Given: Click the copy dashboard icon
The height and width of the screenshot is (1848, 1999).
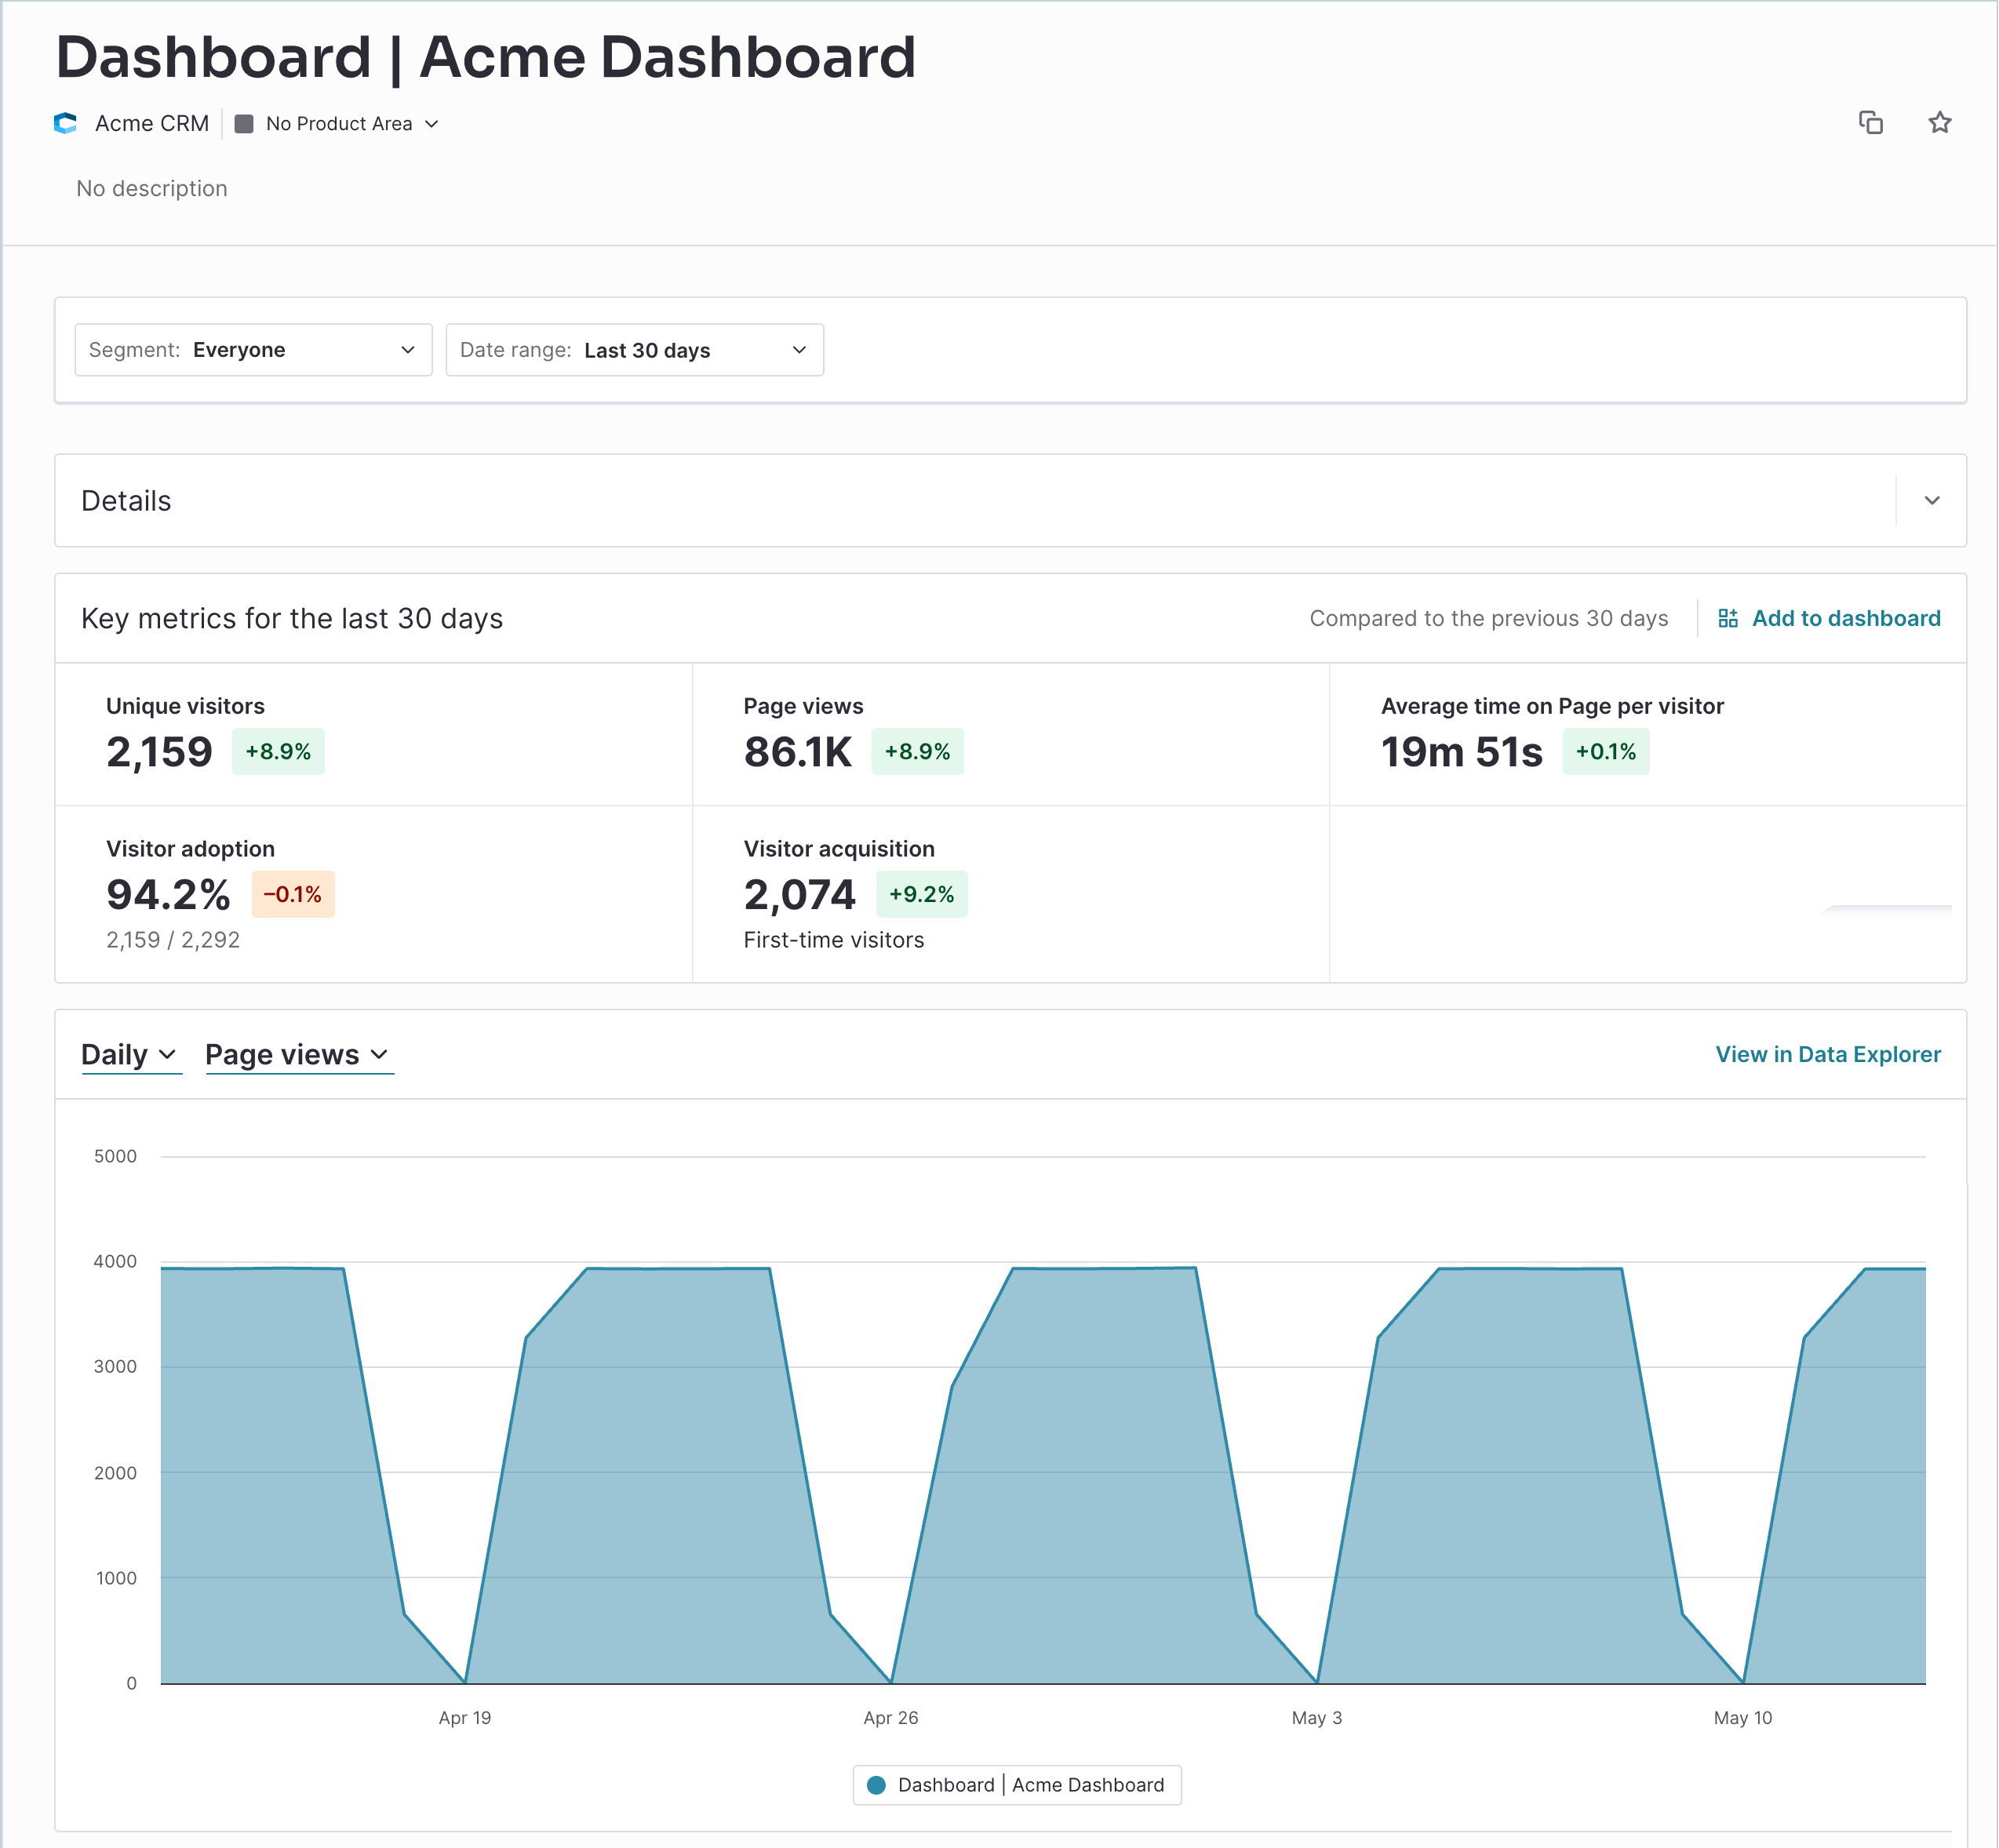Looking at the screenshot, I should (1870, 122).
